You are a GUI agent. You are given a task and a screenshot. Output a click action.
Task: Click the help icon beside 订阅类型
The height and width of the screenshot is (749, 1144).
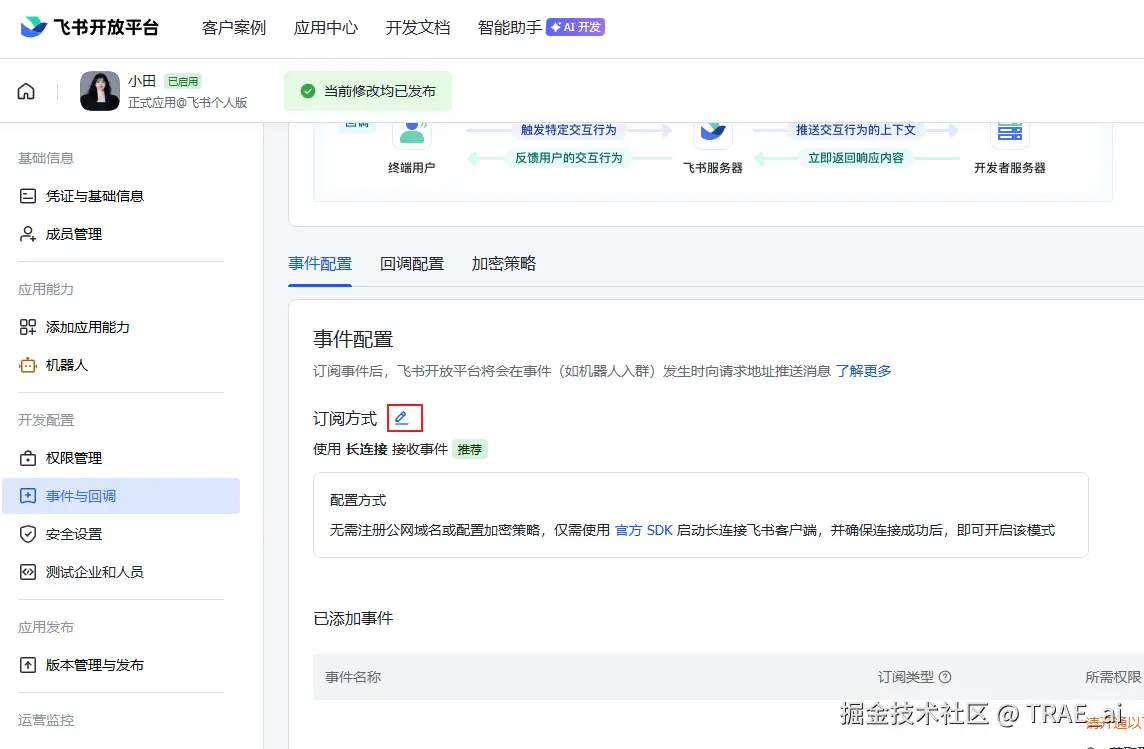click(x=945, y=677)
